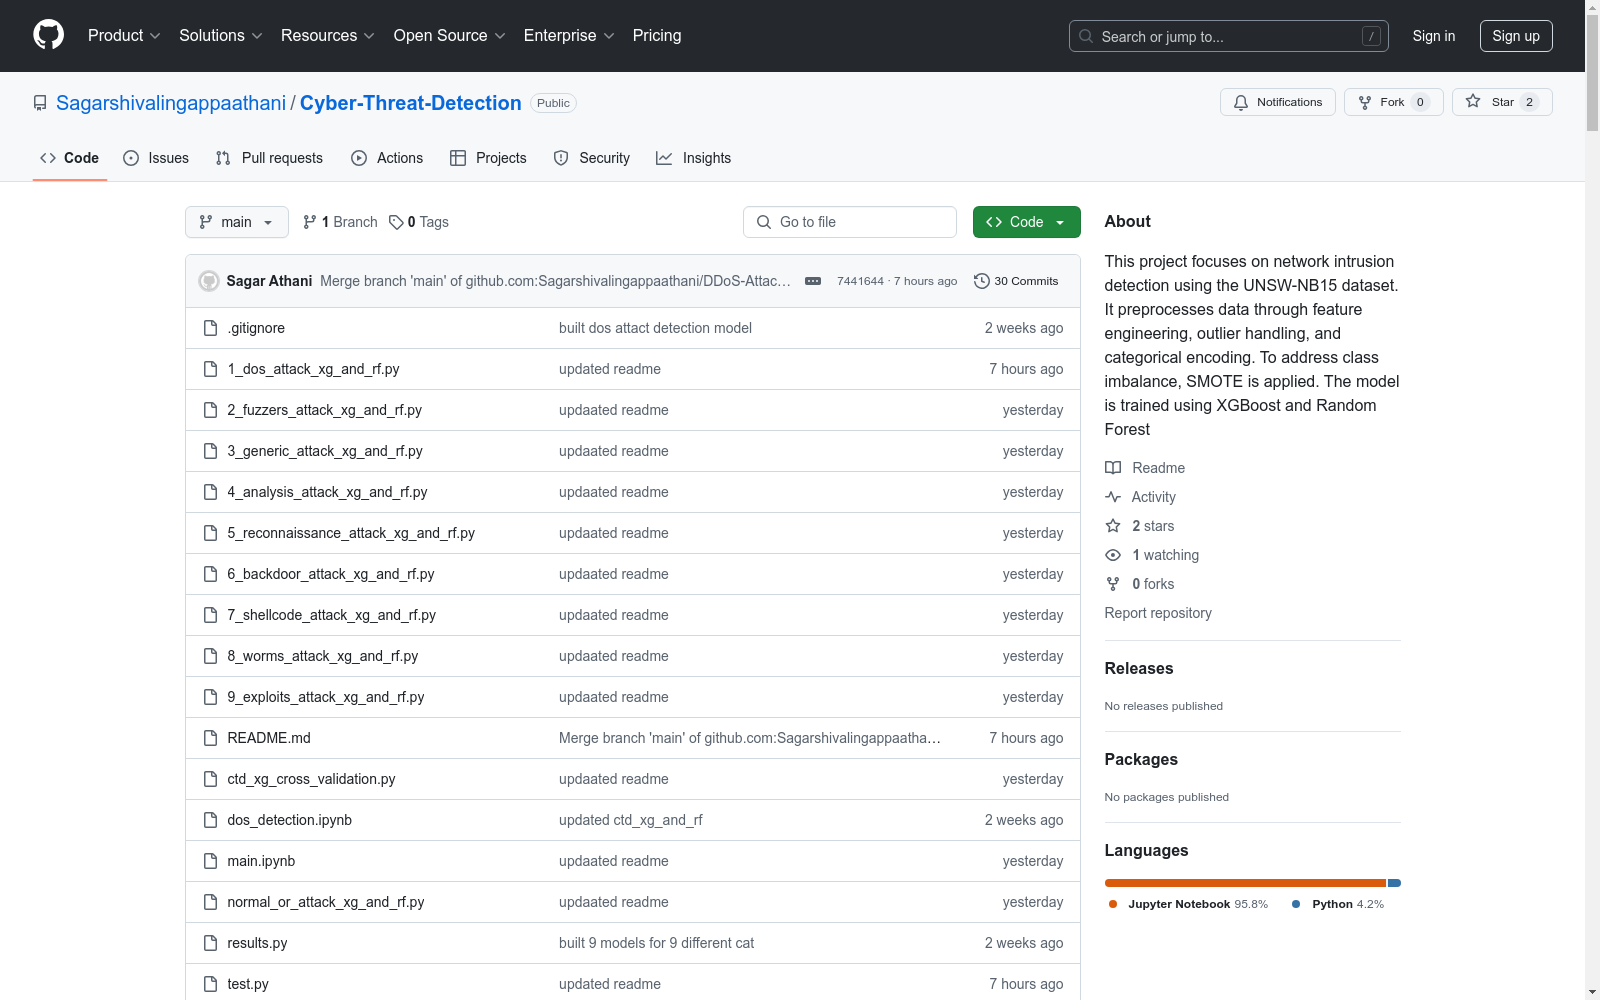Image resolution: width=1600 pixels, height=1000 pixels.
Task: View the 30 Commits history
Action: (x=1016, y=281)
